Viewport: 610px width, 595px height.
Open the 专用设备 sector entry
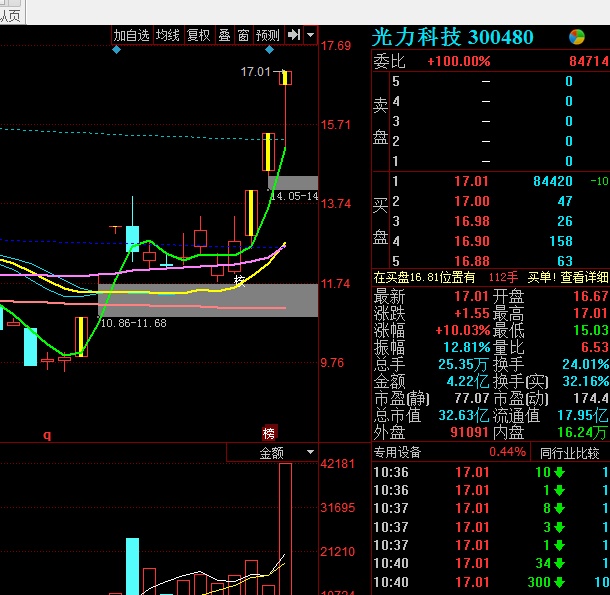point(398,453)
